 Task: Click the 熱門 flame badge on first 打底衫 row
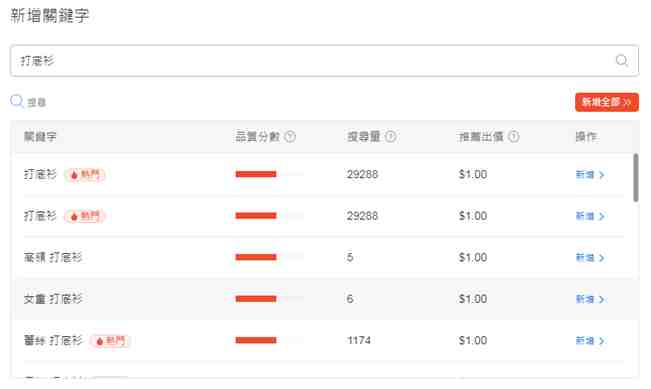(x=85, y=175)
